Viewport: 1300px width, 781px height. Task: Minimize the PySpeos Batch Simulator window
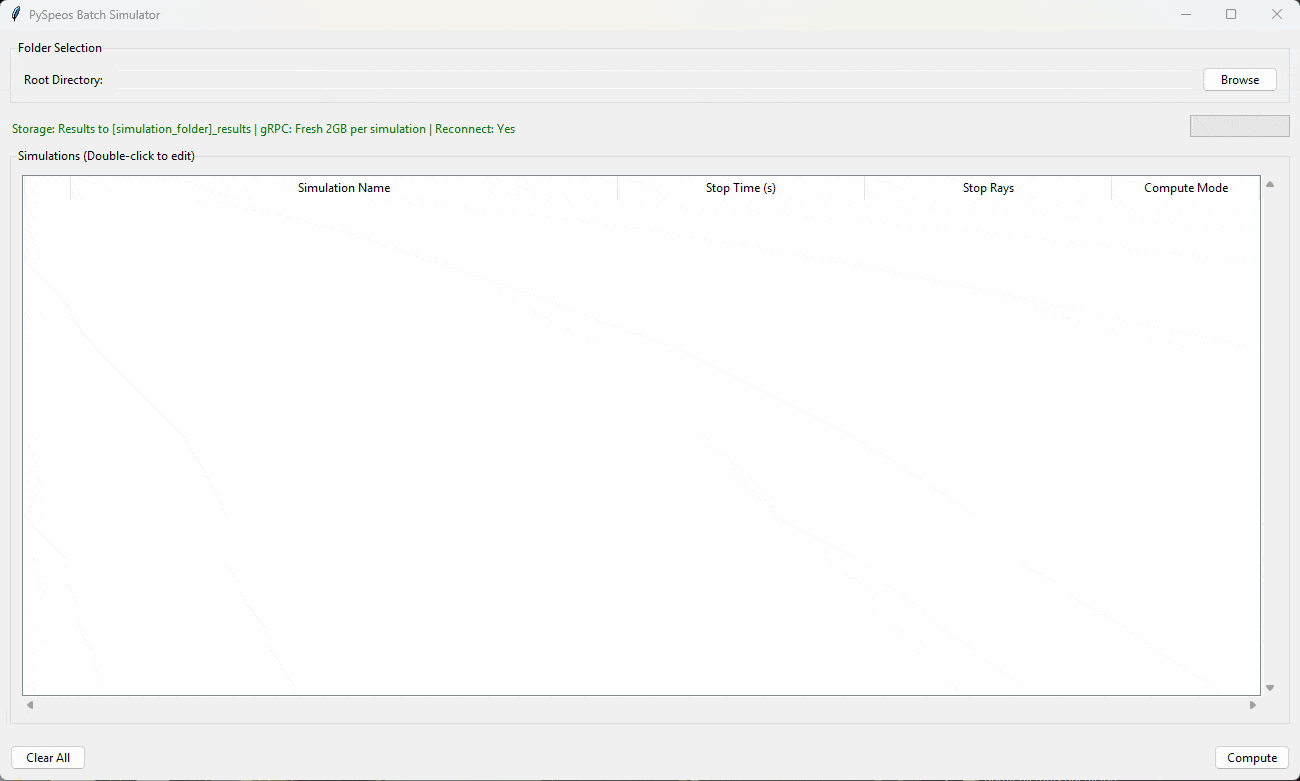pos(1185,15)
